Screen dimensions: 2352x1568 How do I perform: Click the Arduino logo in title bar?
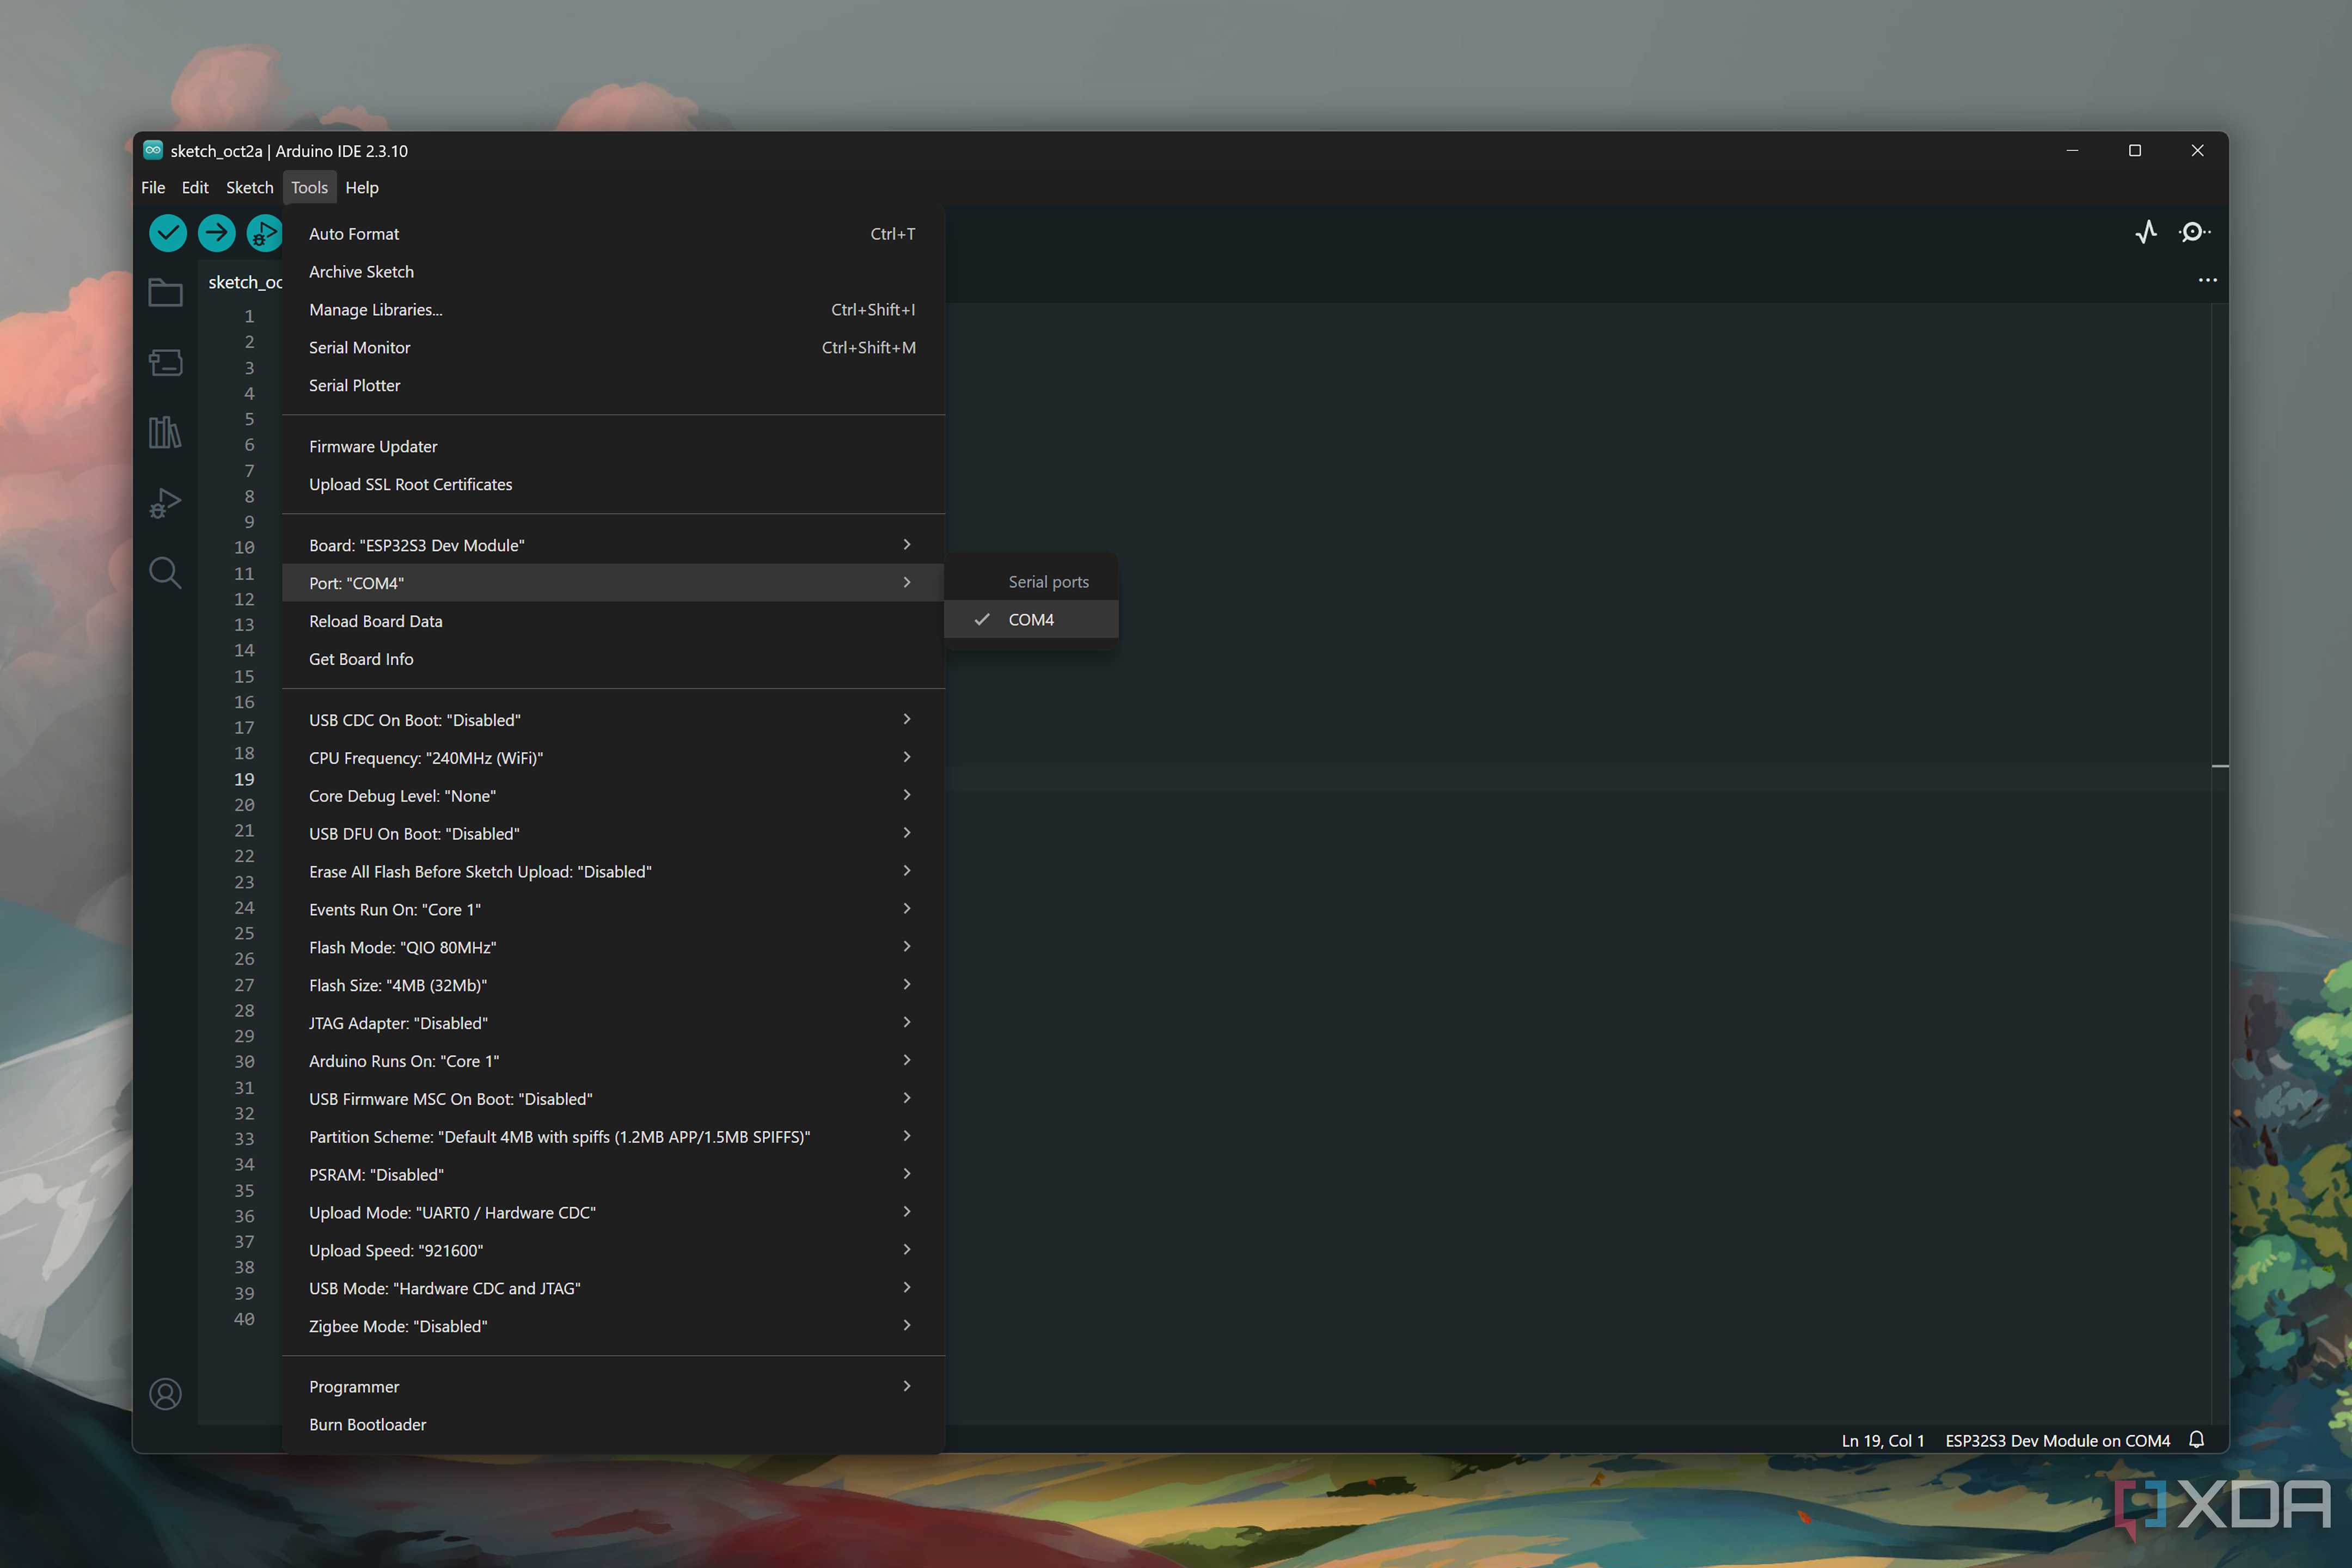153,150
